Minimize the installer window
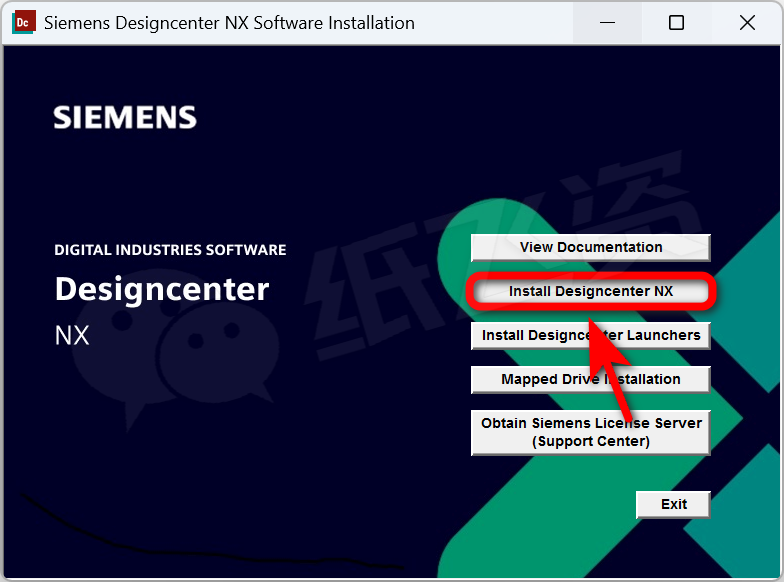The height and width of the screenshot is (582, 784). point(605,22)
